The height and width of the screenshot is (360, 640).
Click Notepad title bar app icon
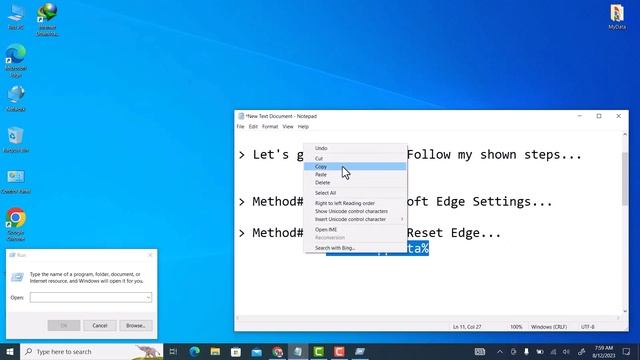241,116
